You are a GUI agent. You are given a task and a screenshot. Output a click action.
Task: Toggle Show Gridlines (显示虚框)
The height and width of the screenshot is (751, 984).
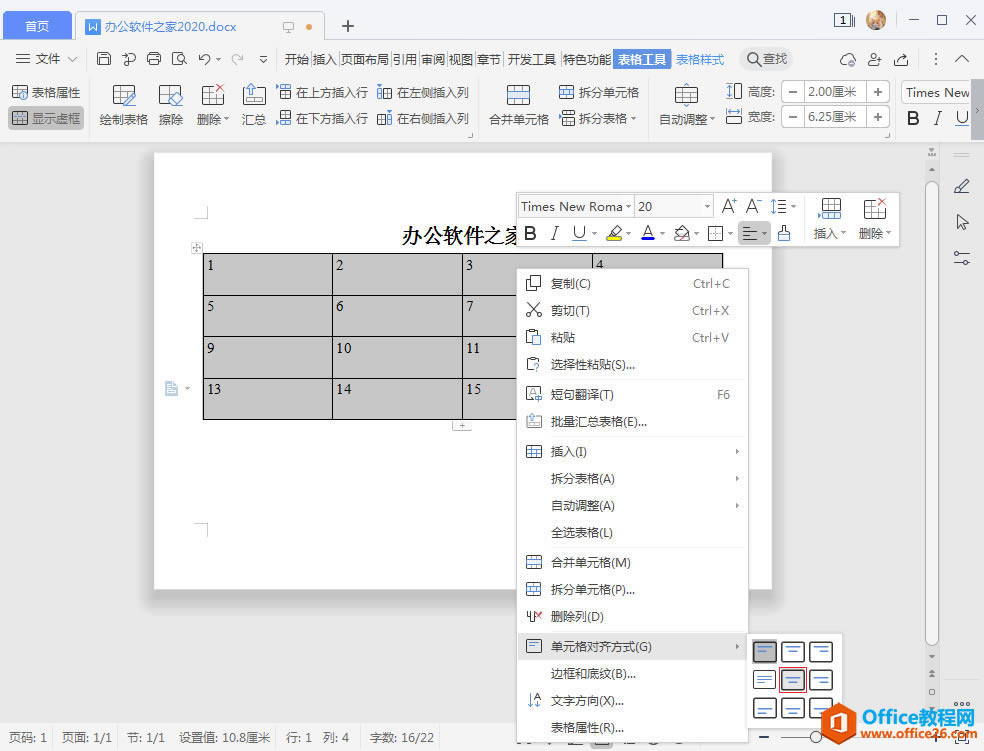tap(46, 118)
